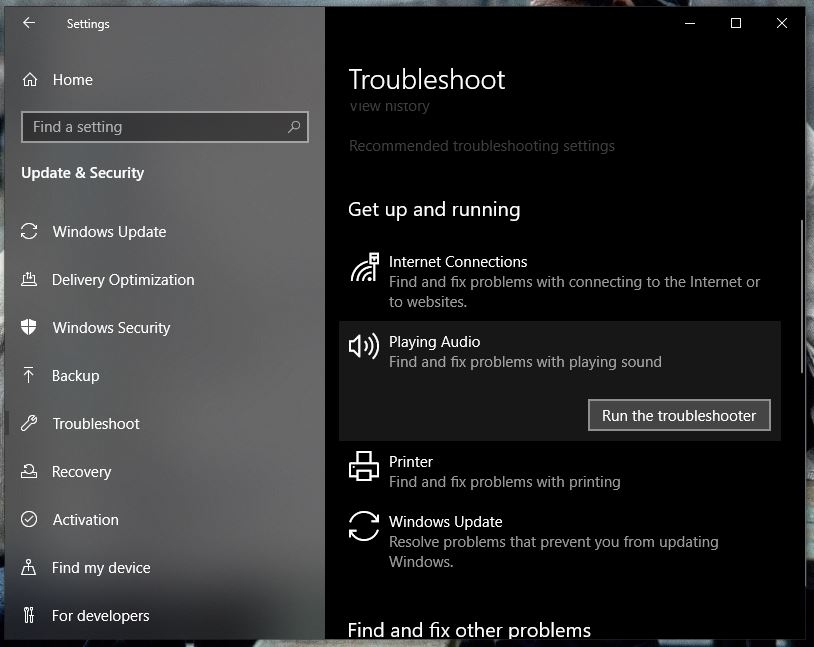Select the Printer troubleshooter title
The height and width of the screenshot is (647, 814).
411,462
